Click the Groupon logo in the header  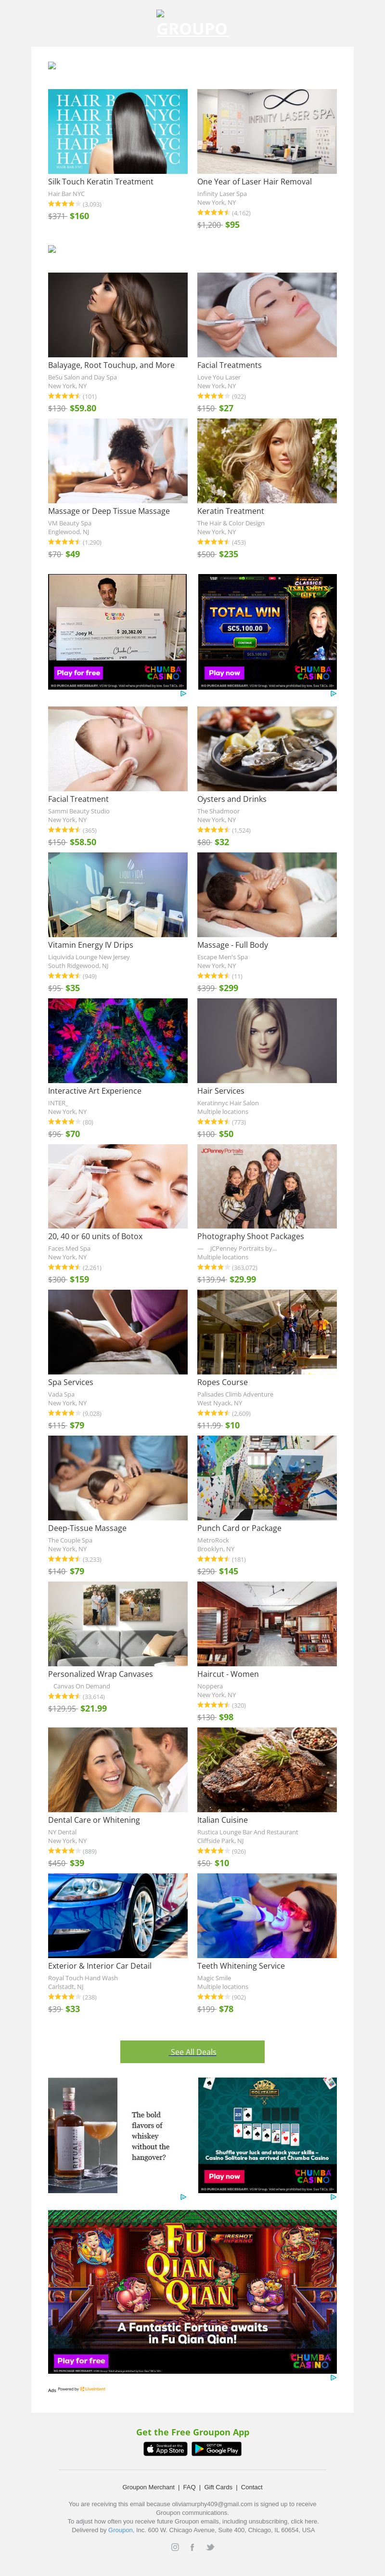192,28
